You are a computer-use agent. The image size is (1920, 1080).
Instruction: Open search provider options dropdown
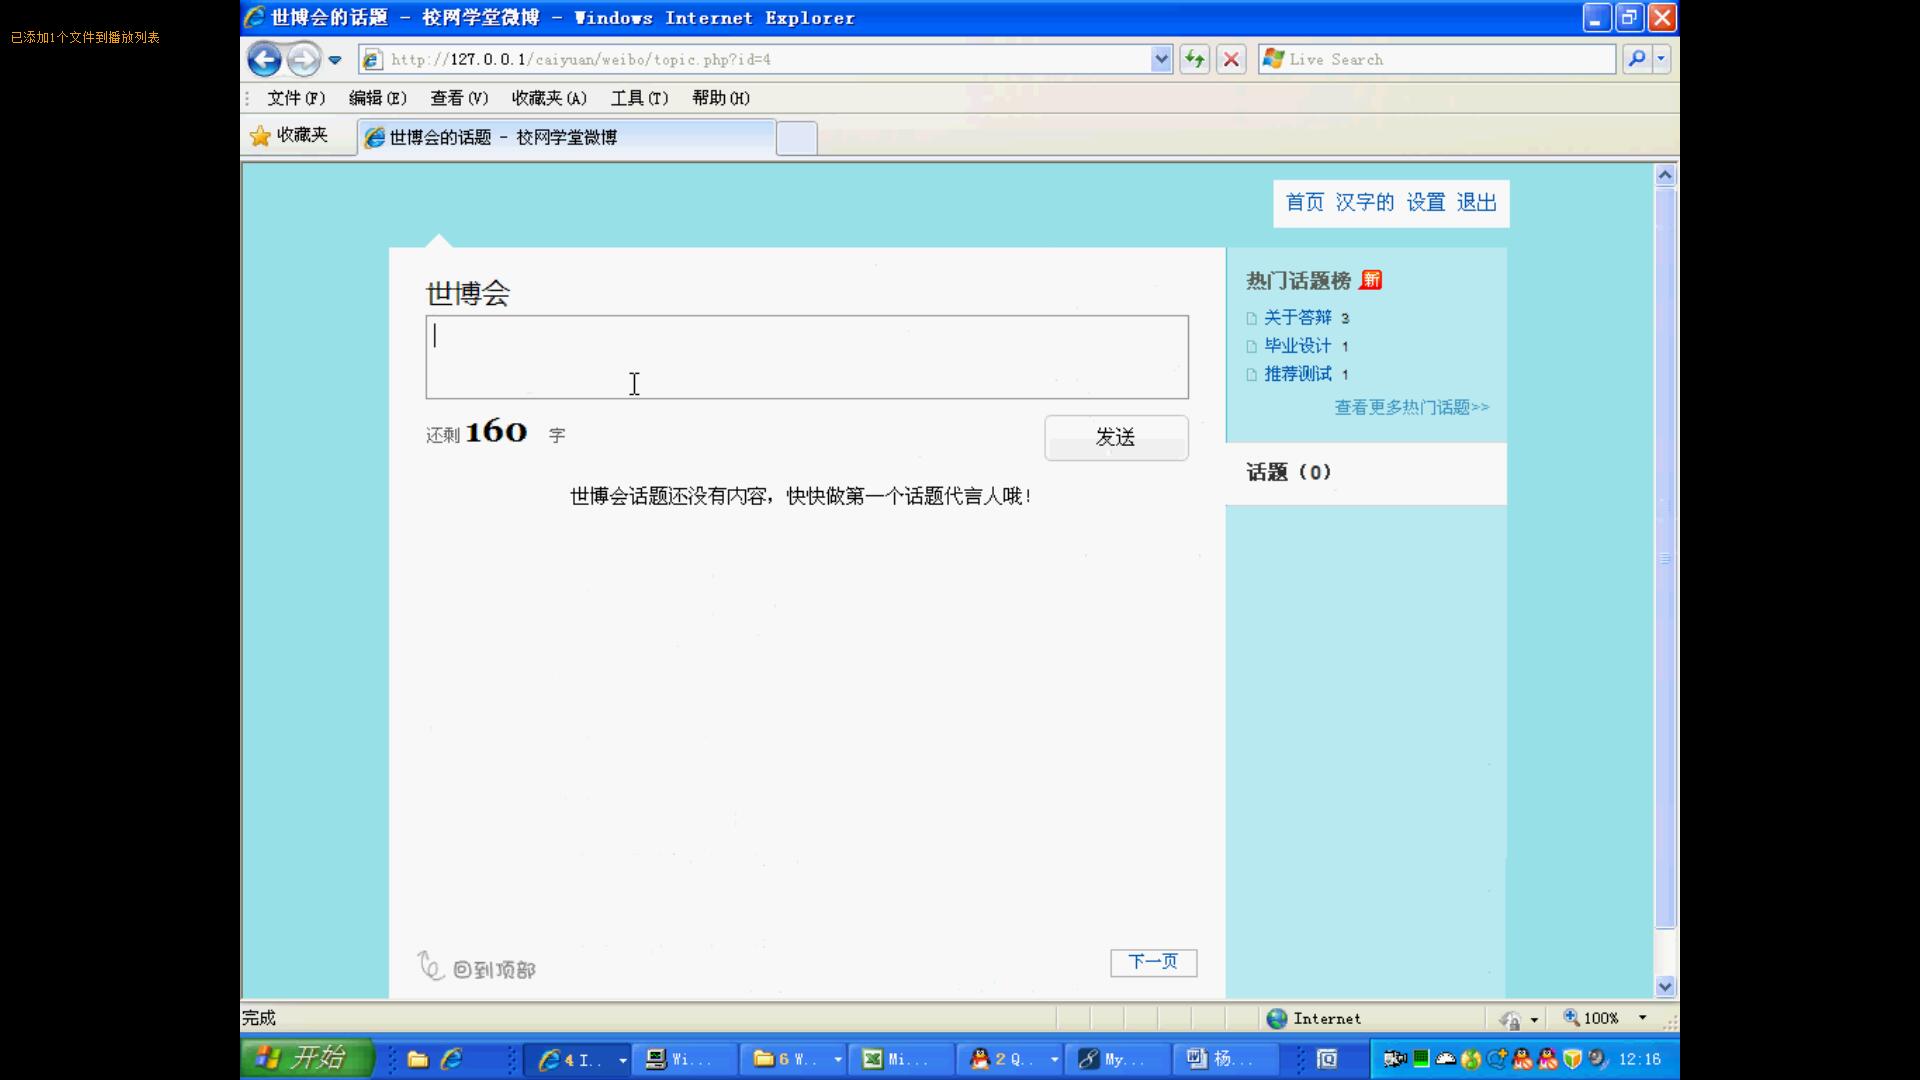(1661, 59)
